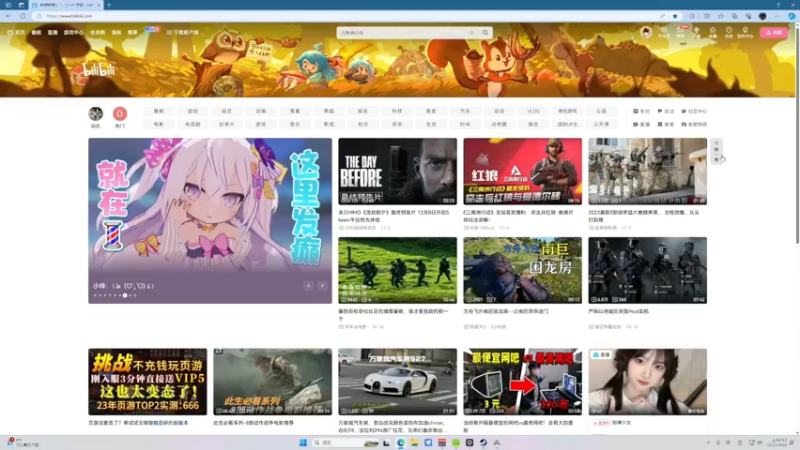Open the 新歌热榜 link with icon
This screenshot has height=450, width=800.
694,124
